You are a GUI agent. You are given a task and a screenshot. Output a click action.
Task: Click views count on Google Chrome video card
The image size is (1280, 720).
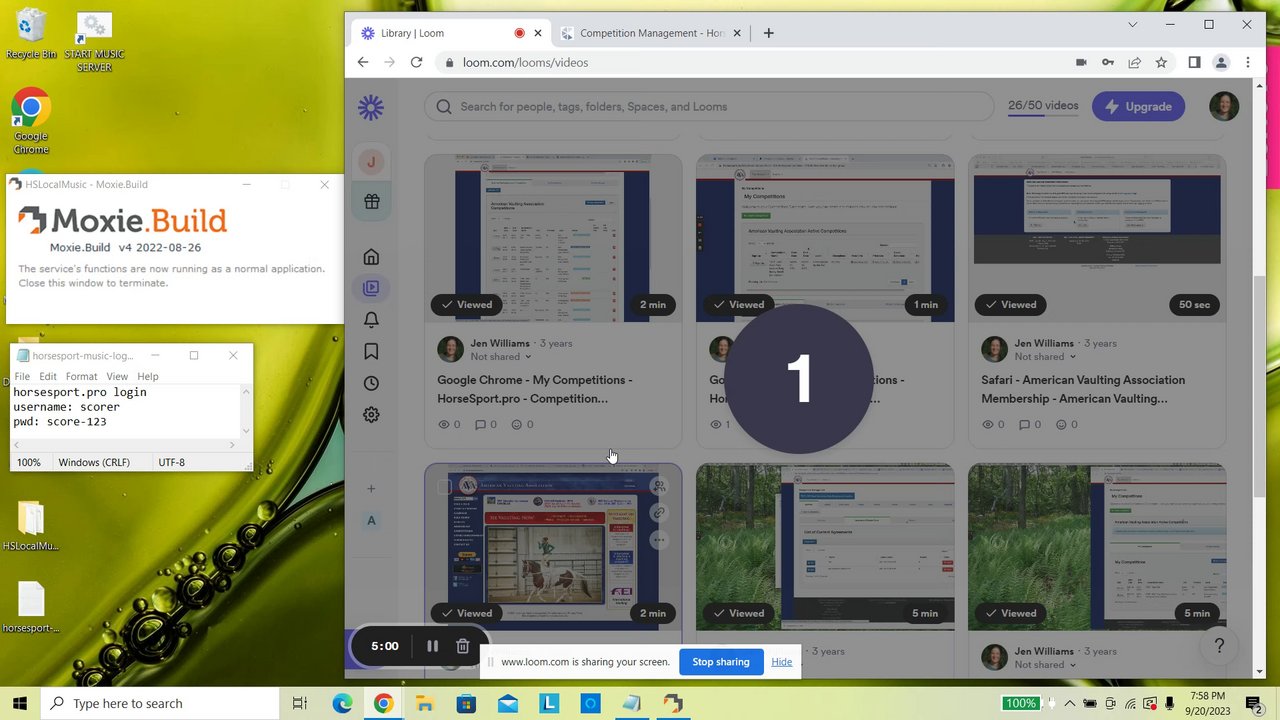(x=449, y=424)
